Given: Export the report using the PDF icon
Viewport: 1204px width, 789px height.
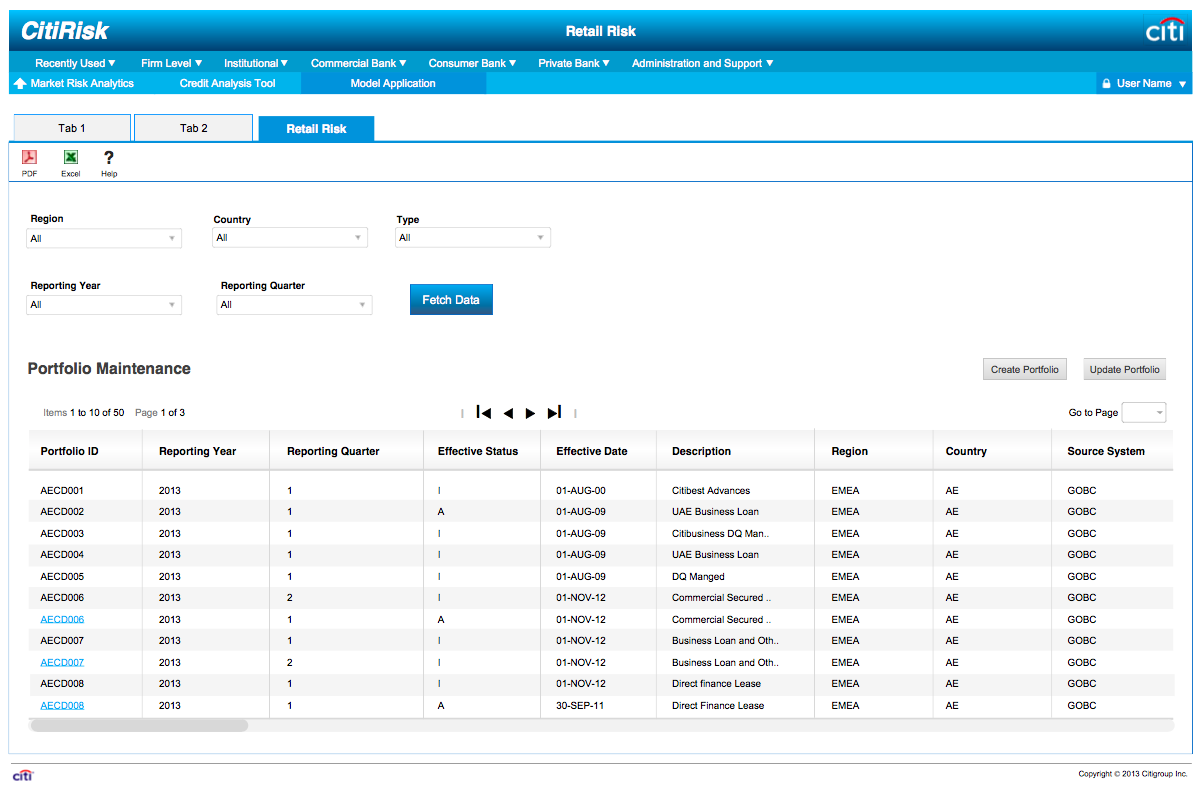Looking at the screenshot, I should pos(30,157).
